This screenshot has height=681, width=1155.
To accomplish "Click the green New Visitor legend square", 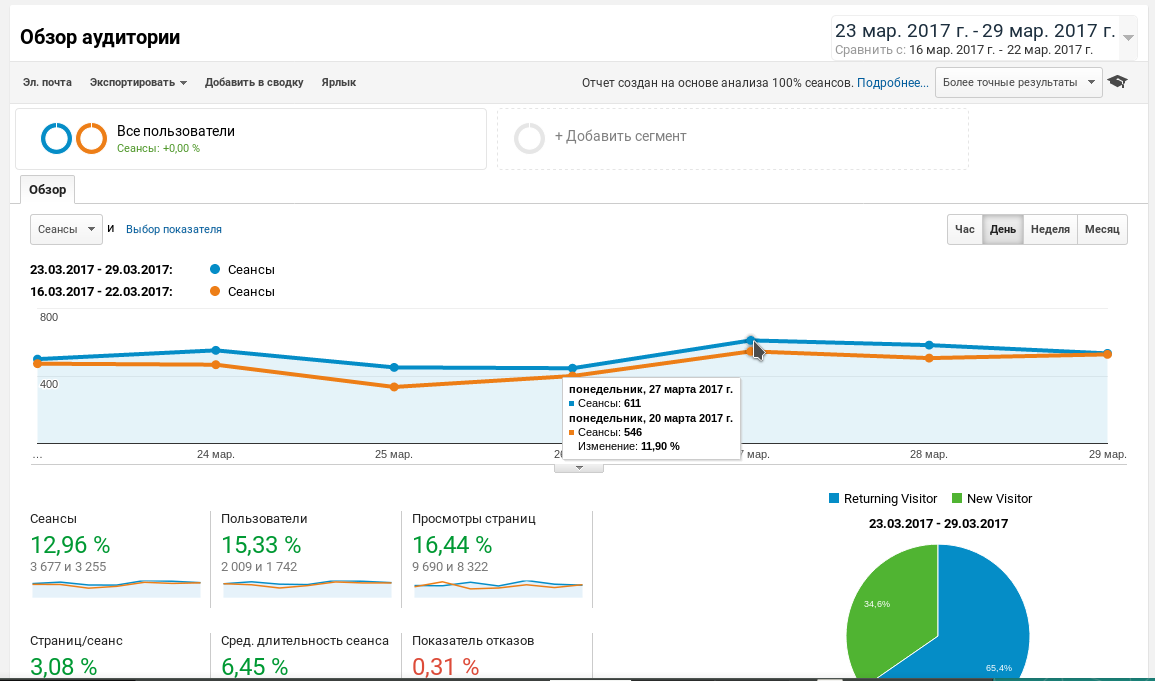I will [957, 498].
